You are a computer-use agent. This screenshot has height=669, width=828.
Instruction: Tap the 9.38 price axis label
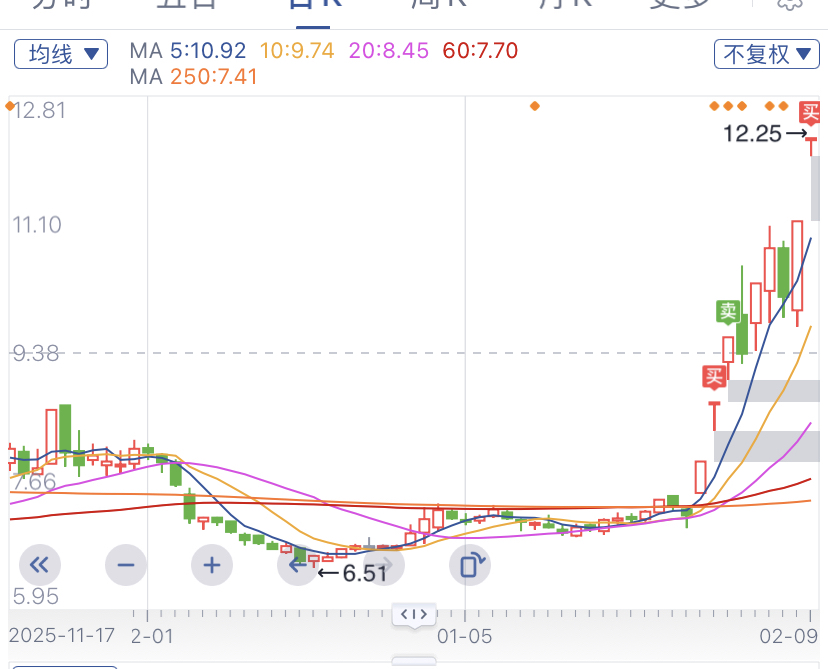(x=35, y=353)
